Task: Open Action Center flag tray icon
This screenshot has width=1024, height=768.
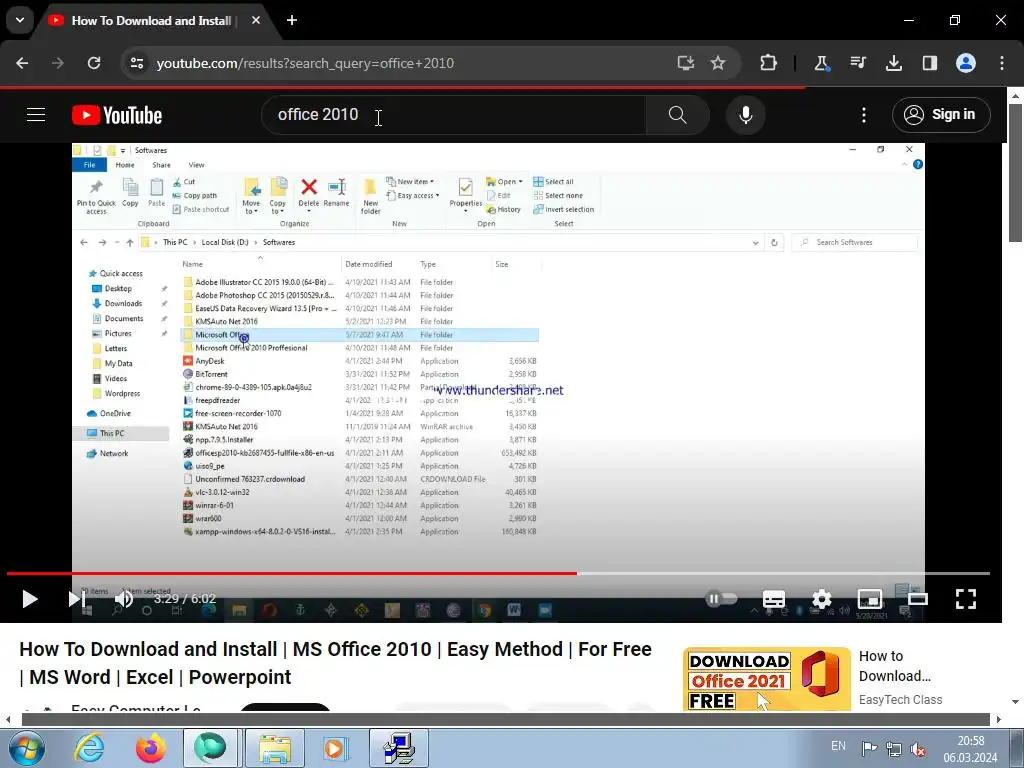Action: 869,749
